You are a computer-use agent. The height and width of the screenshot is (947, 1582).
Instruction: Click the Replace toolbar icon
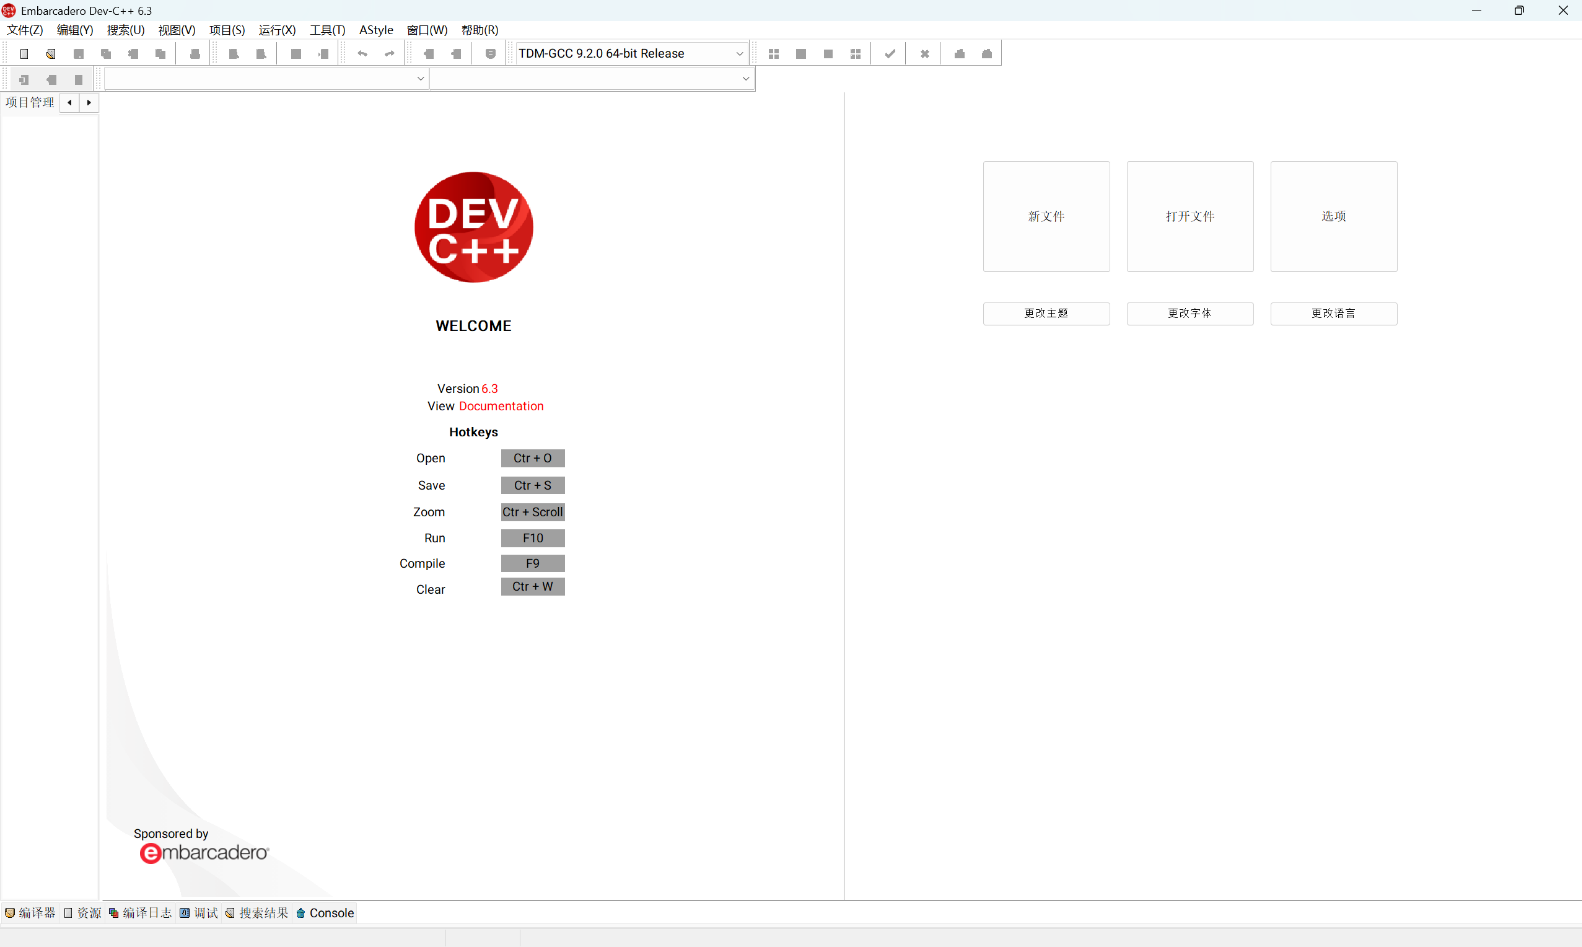261,54
